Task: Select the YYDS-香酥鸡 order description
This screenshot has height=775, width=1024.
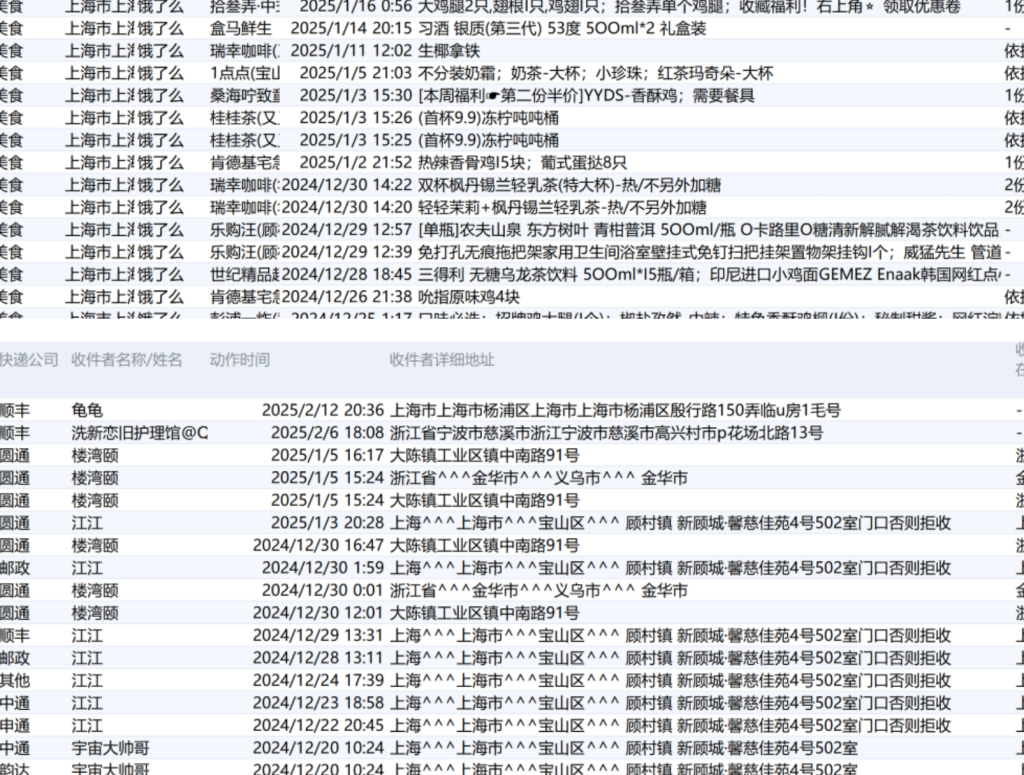Action: (586, 96)
